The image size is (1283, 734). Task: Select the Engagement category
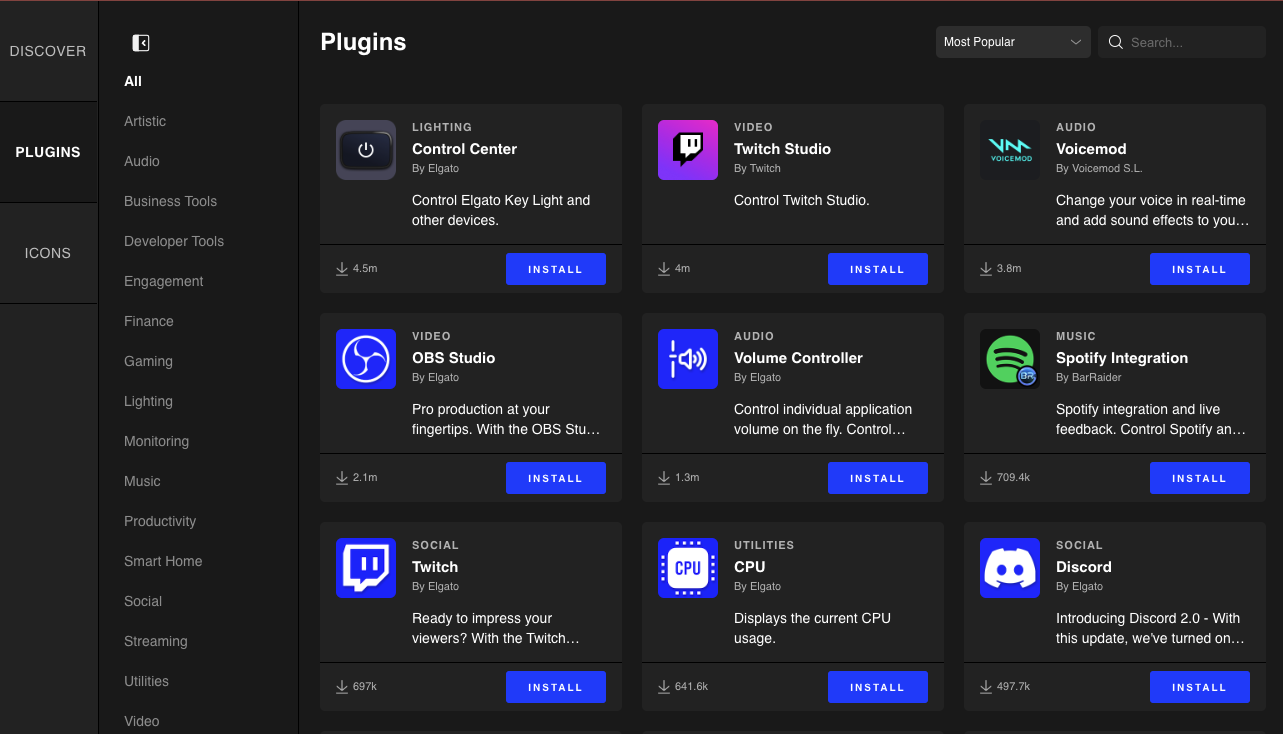click(164, 281)
